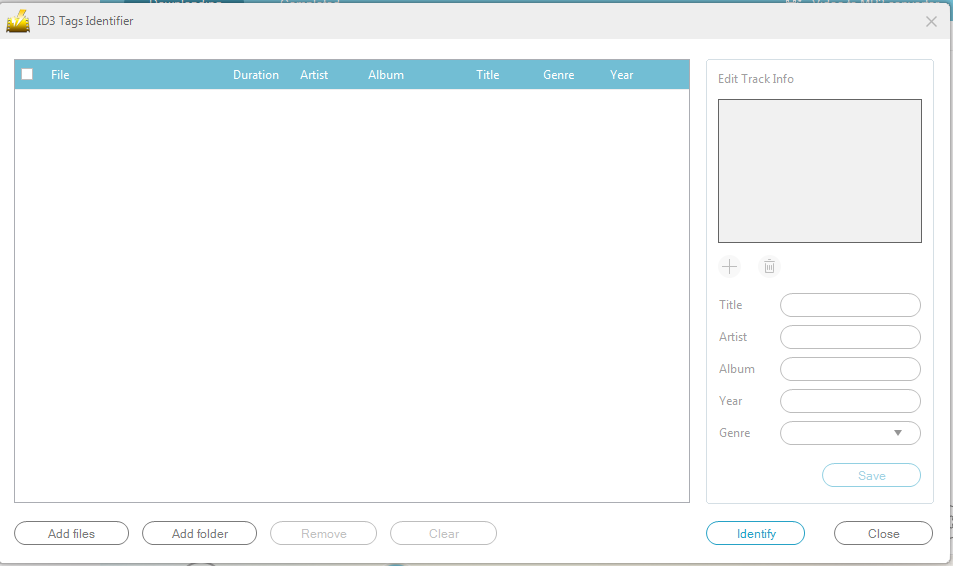Click the delete cover art trash icon
The image size is (954, 566).
[x=769, y=267]
